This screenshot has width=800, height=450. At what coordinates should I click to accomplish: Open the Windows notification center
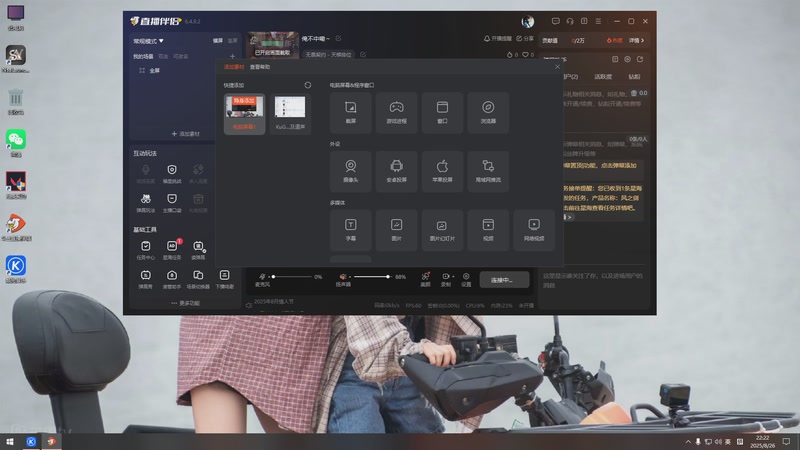pos(786,442)
